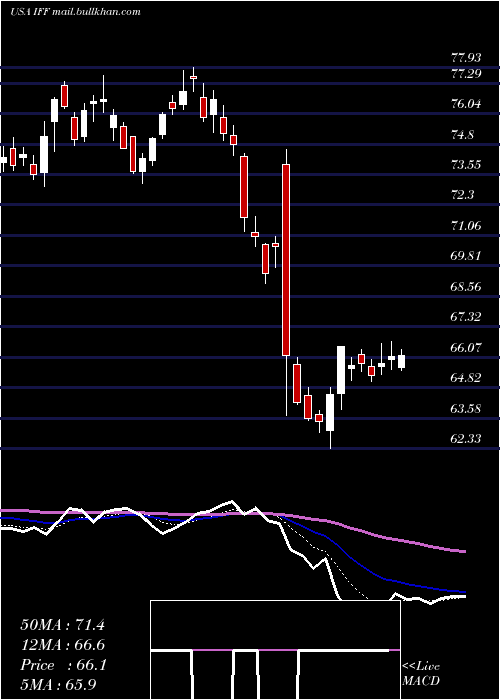Click the 74.8 price level label
500x700 pixels.
(462, 134)
